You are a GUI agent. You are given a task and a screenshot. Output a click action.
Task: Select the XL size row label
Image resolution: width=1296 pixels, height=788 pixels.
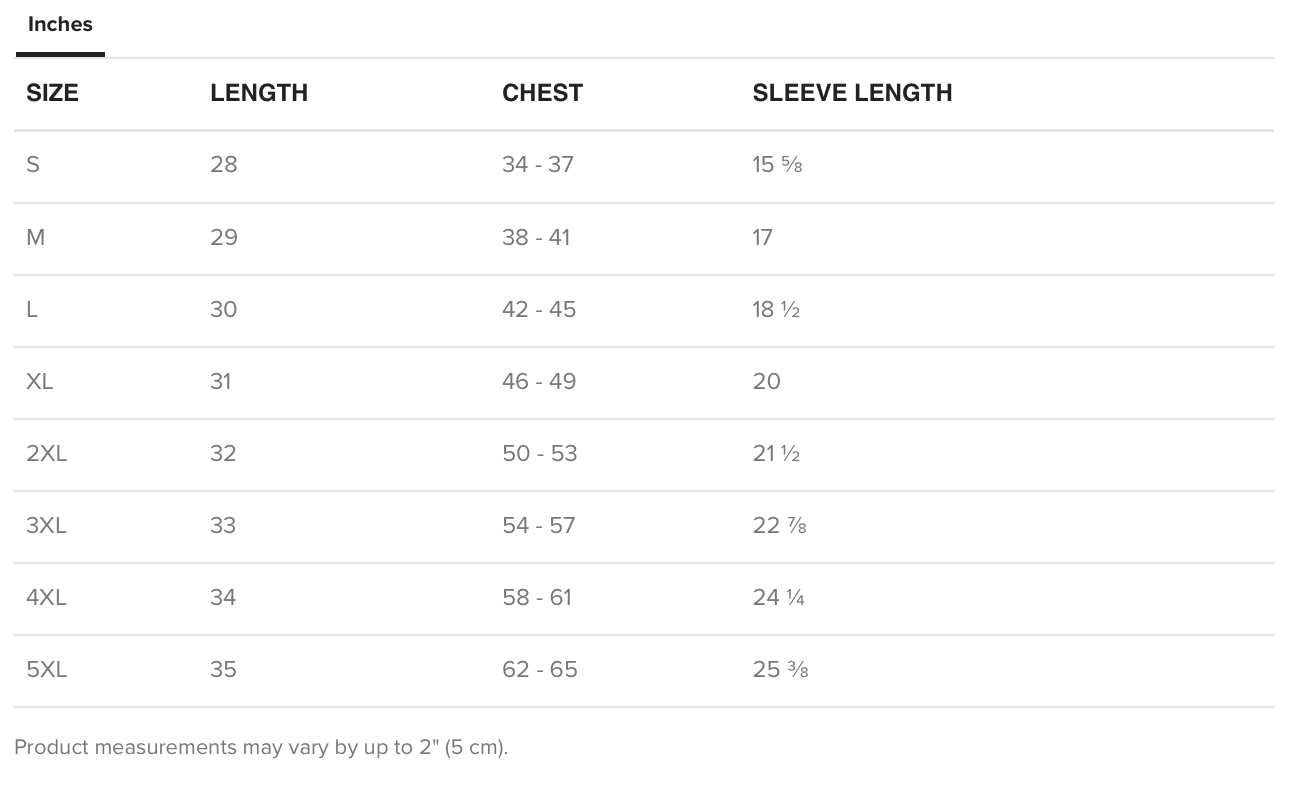[x=40, y=382]
